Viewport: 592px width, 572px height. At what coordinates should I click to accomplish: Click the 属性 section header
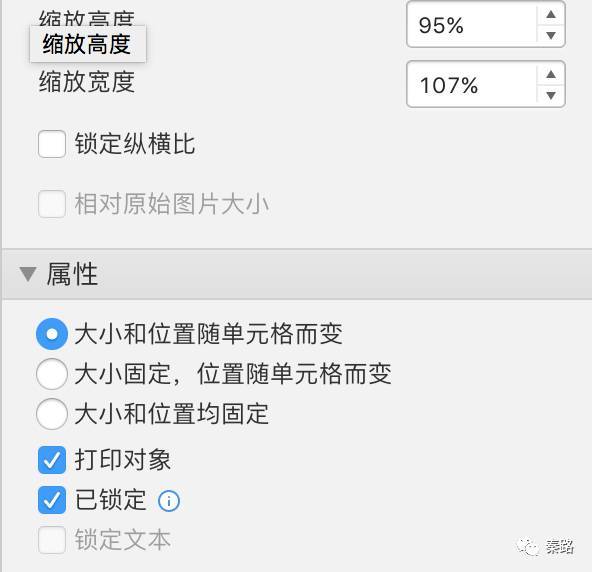tap(297, 274)
